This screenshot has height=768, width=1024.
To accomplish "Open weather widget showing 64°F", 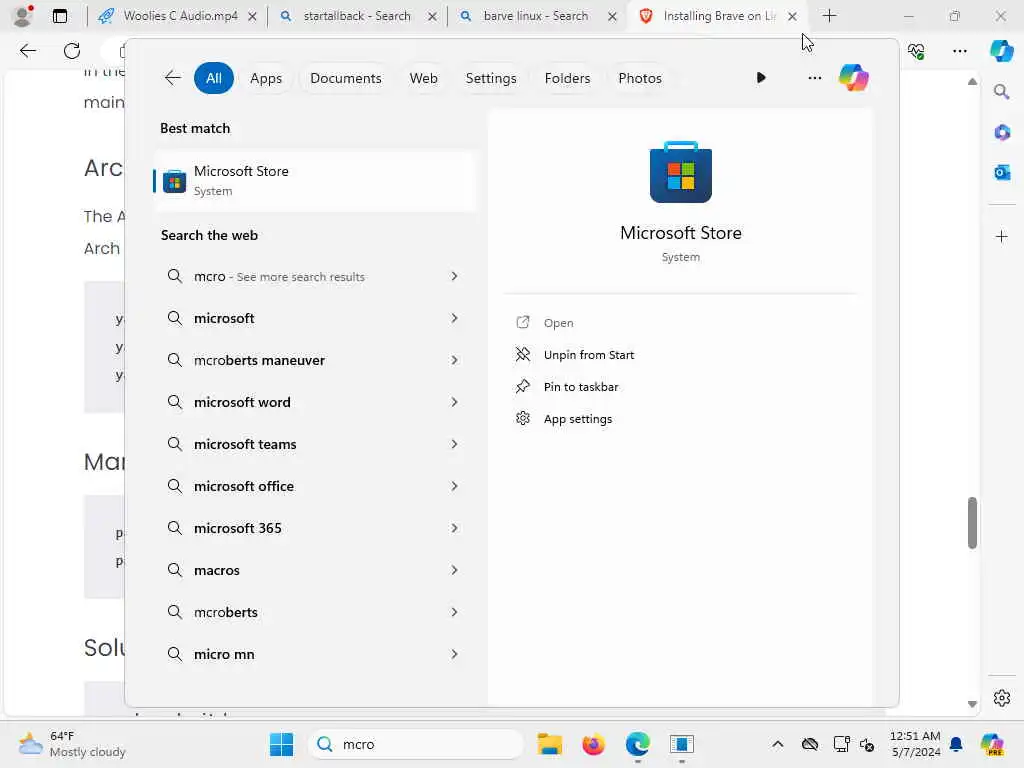I will 72,744.
